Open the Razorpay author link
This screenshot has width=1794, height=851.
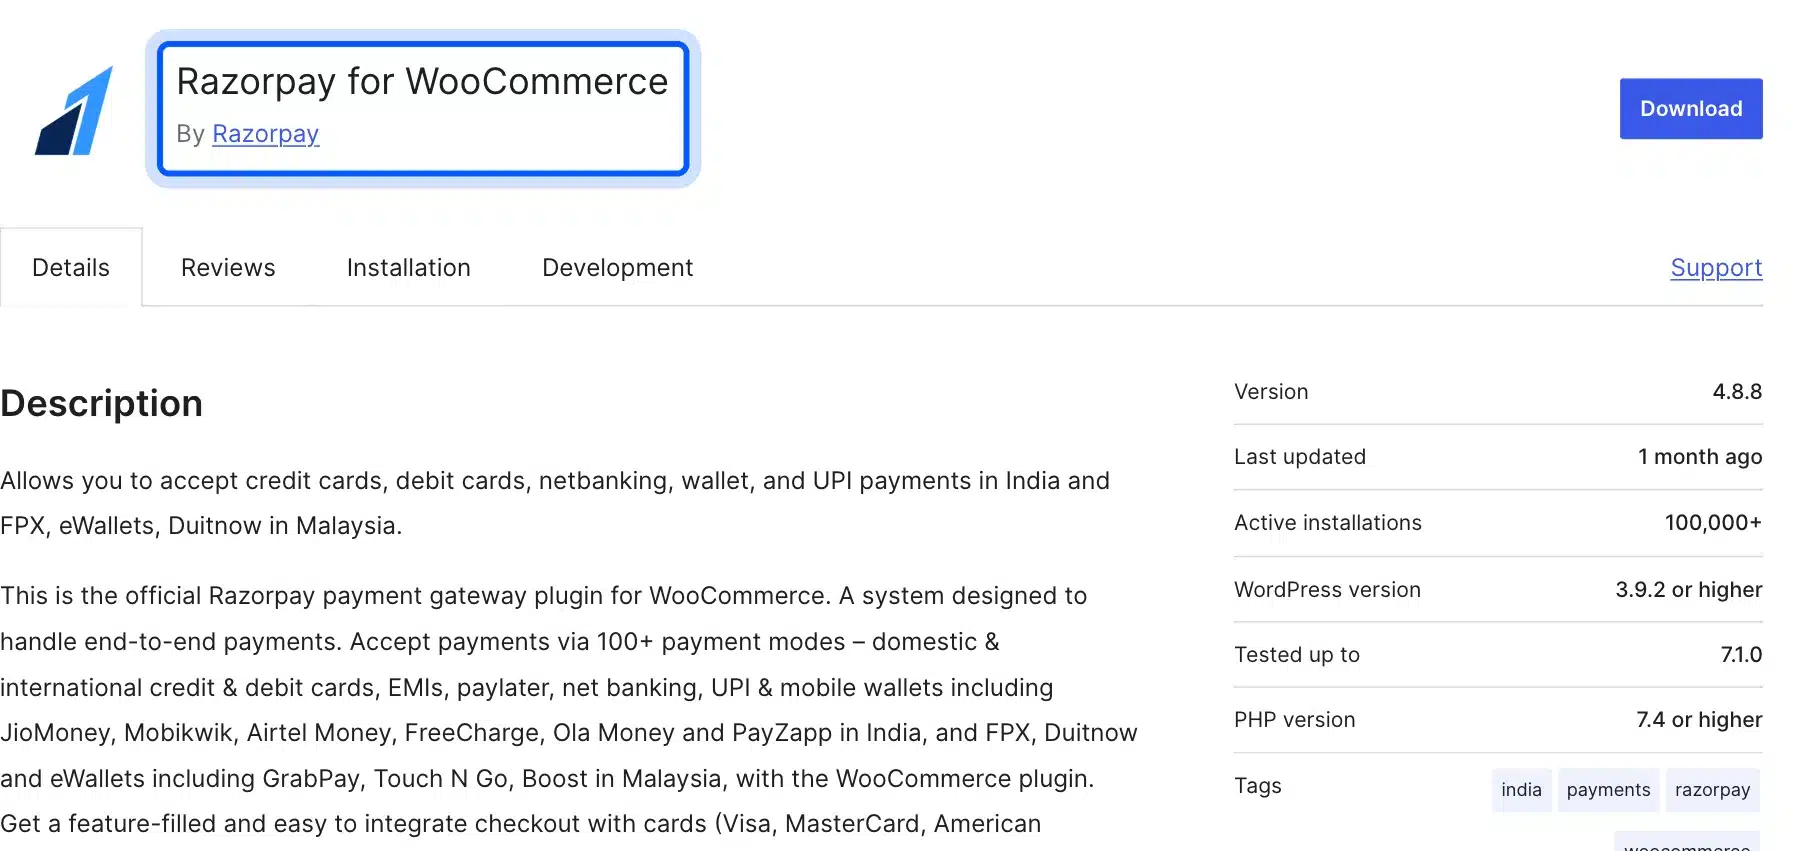tap(265, 134)
